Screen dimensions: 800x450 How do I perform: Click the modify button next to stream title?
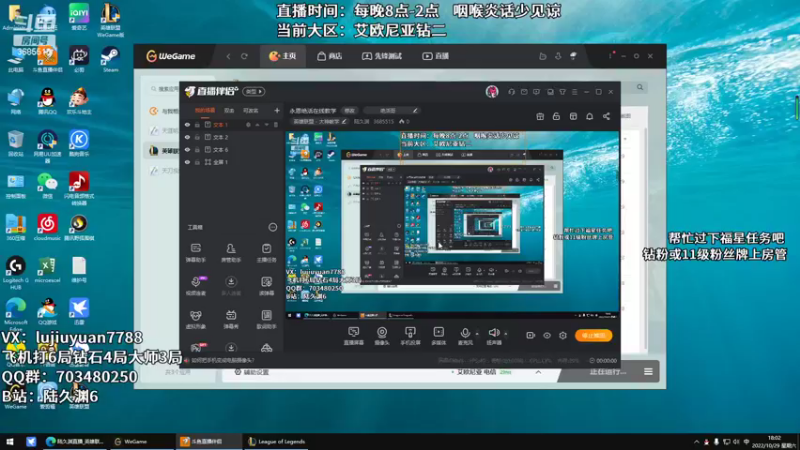(x=349, y=110)
